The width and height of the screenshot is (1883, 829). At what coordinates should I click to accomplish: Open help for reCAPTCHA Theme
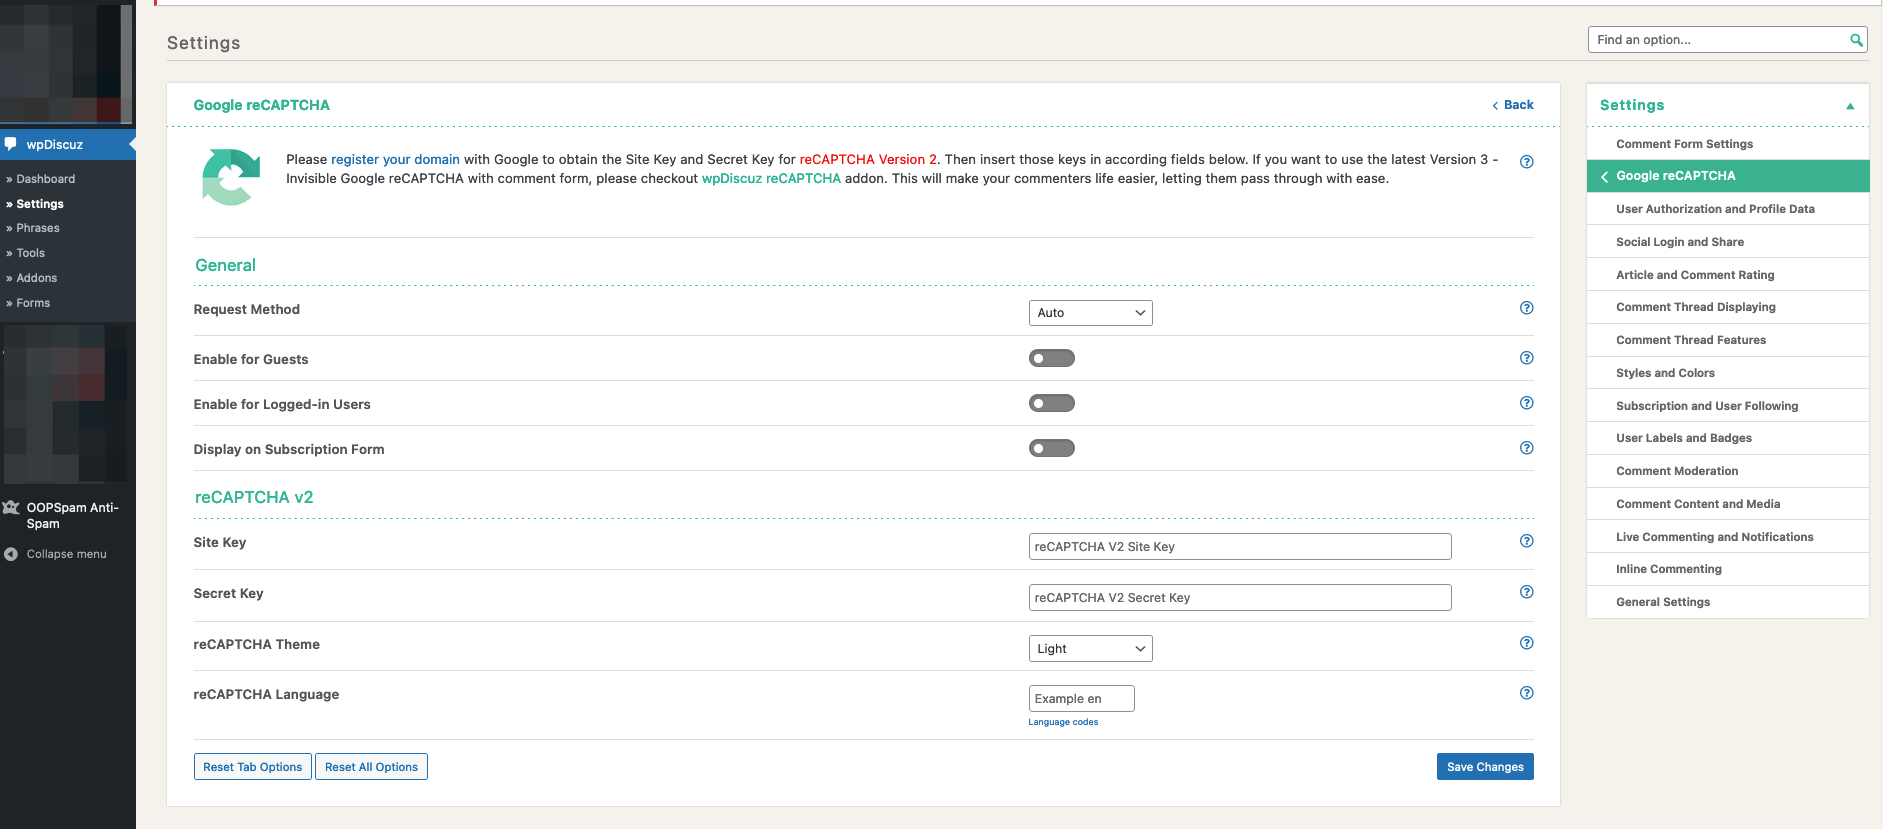pos(1526,643)
